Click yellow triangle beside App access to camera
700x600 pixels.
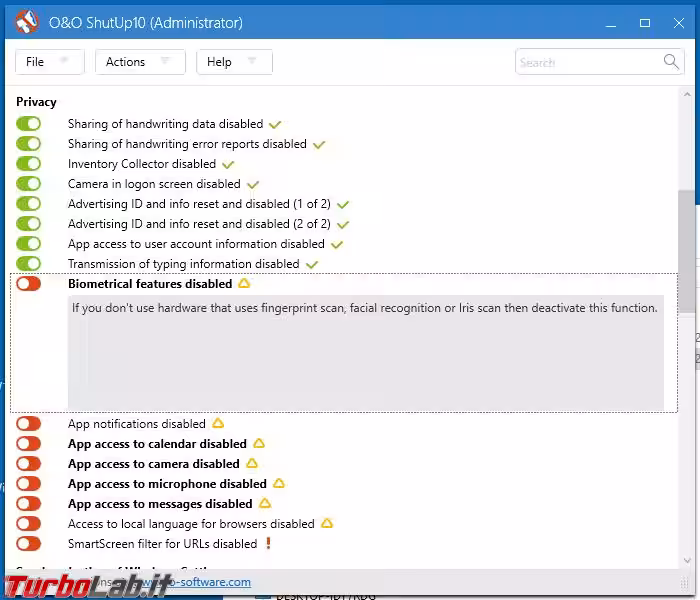[x=252, y=464]
